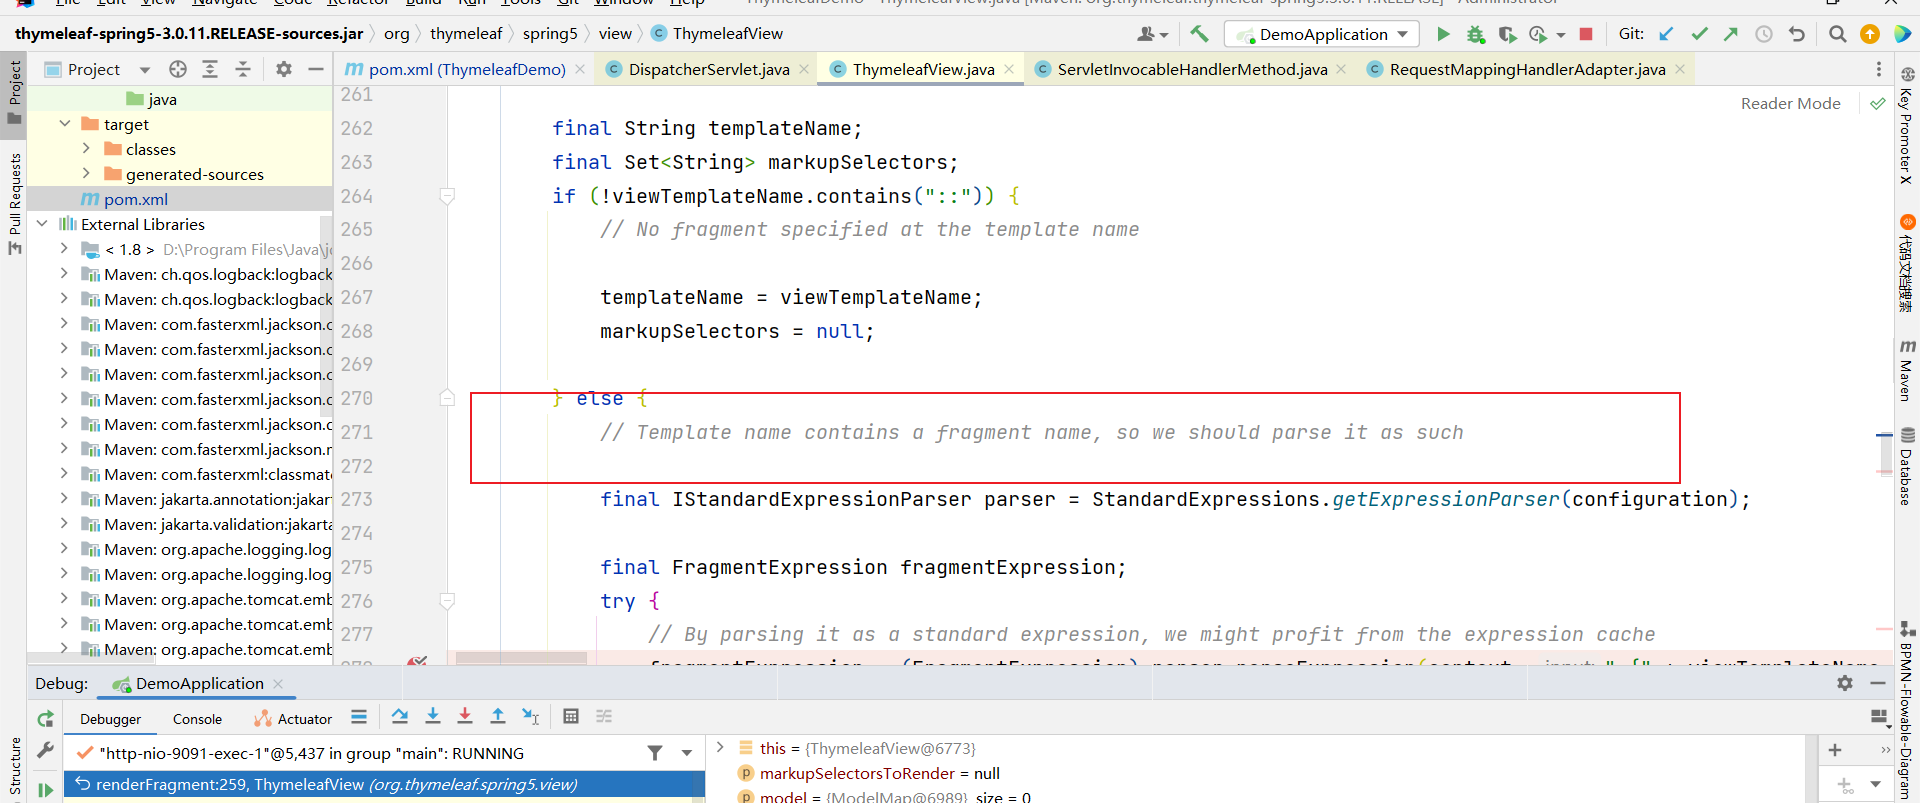Screen dimensions: 1920x803
Task: Rollback changes with undo arrow icon
Action: tap(1797, 34)
